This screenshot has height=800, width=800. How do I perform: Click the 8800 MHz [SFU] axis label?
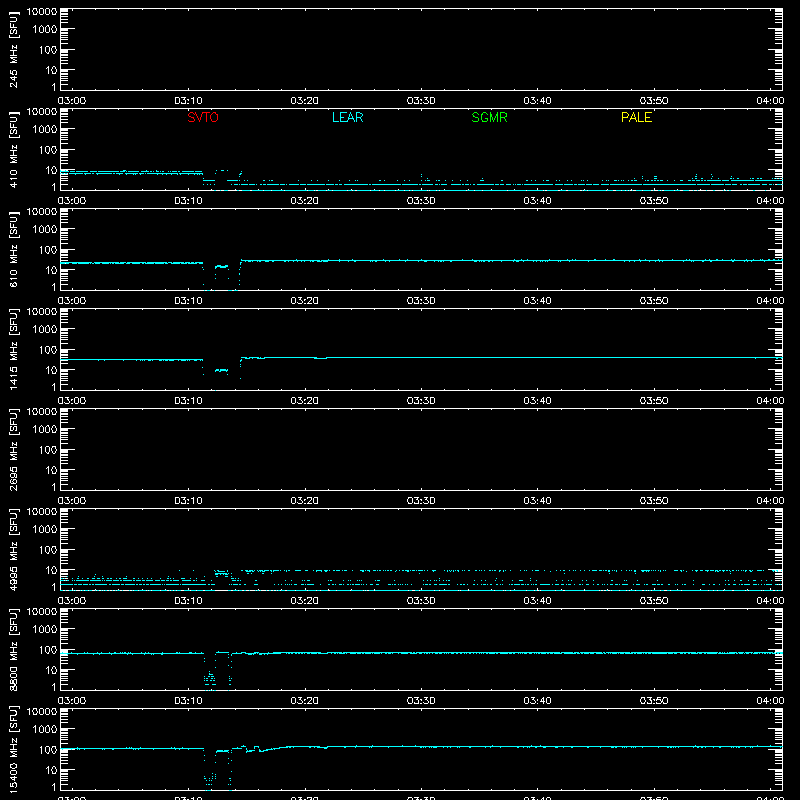pos(13,650)
